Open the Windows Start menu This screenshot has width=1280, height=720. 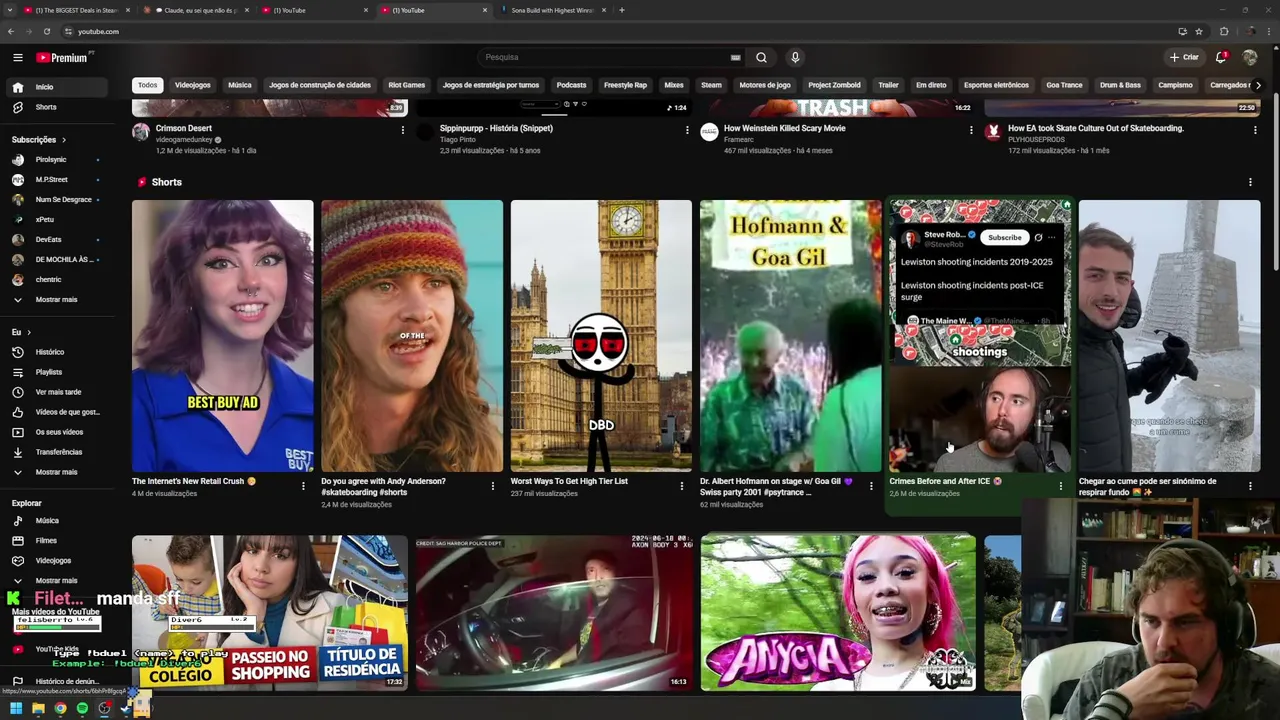pyautogui.click(x=16, y=708)
